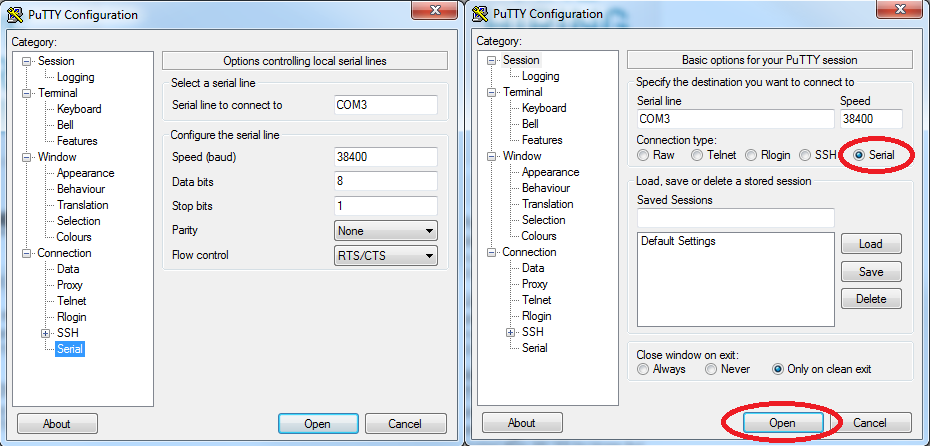Select Proxy in right window tree

(x=534, y=284)
